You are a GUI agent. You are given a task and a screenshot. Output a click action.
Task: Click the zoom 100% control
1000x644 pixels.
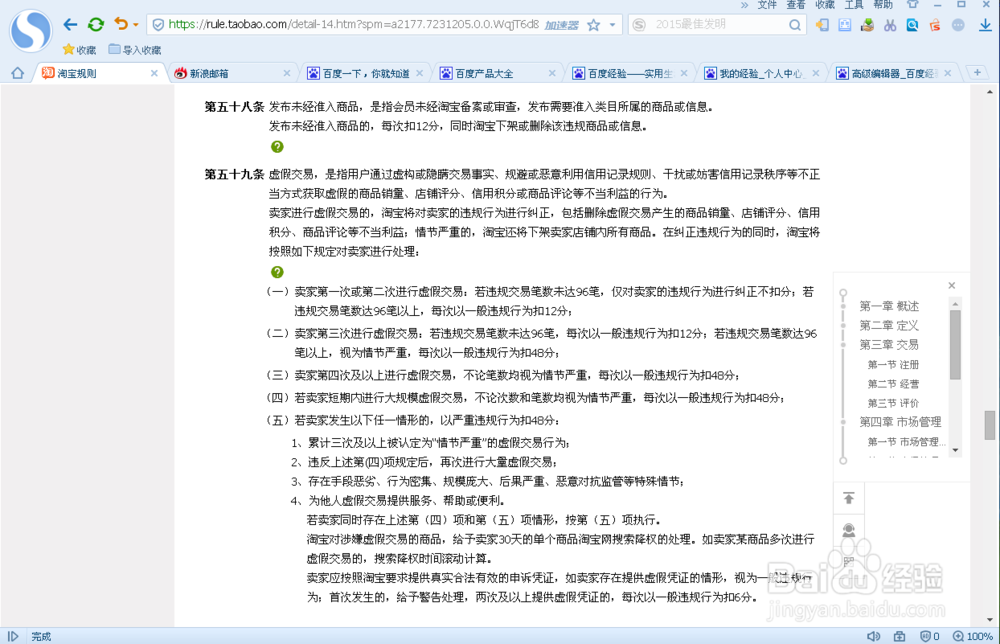point(973,636)
